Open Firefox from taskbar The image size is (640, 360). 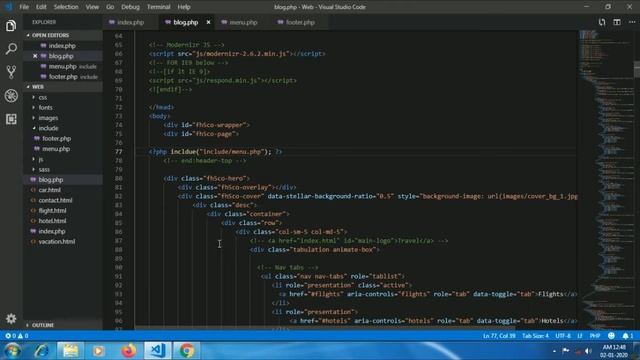128,351
